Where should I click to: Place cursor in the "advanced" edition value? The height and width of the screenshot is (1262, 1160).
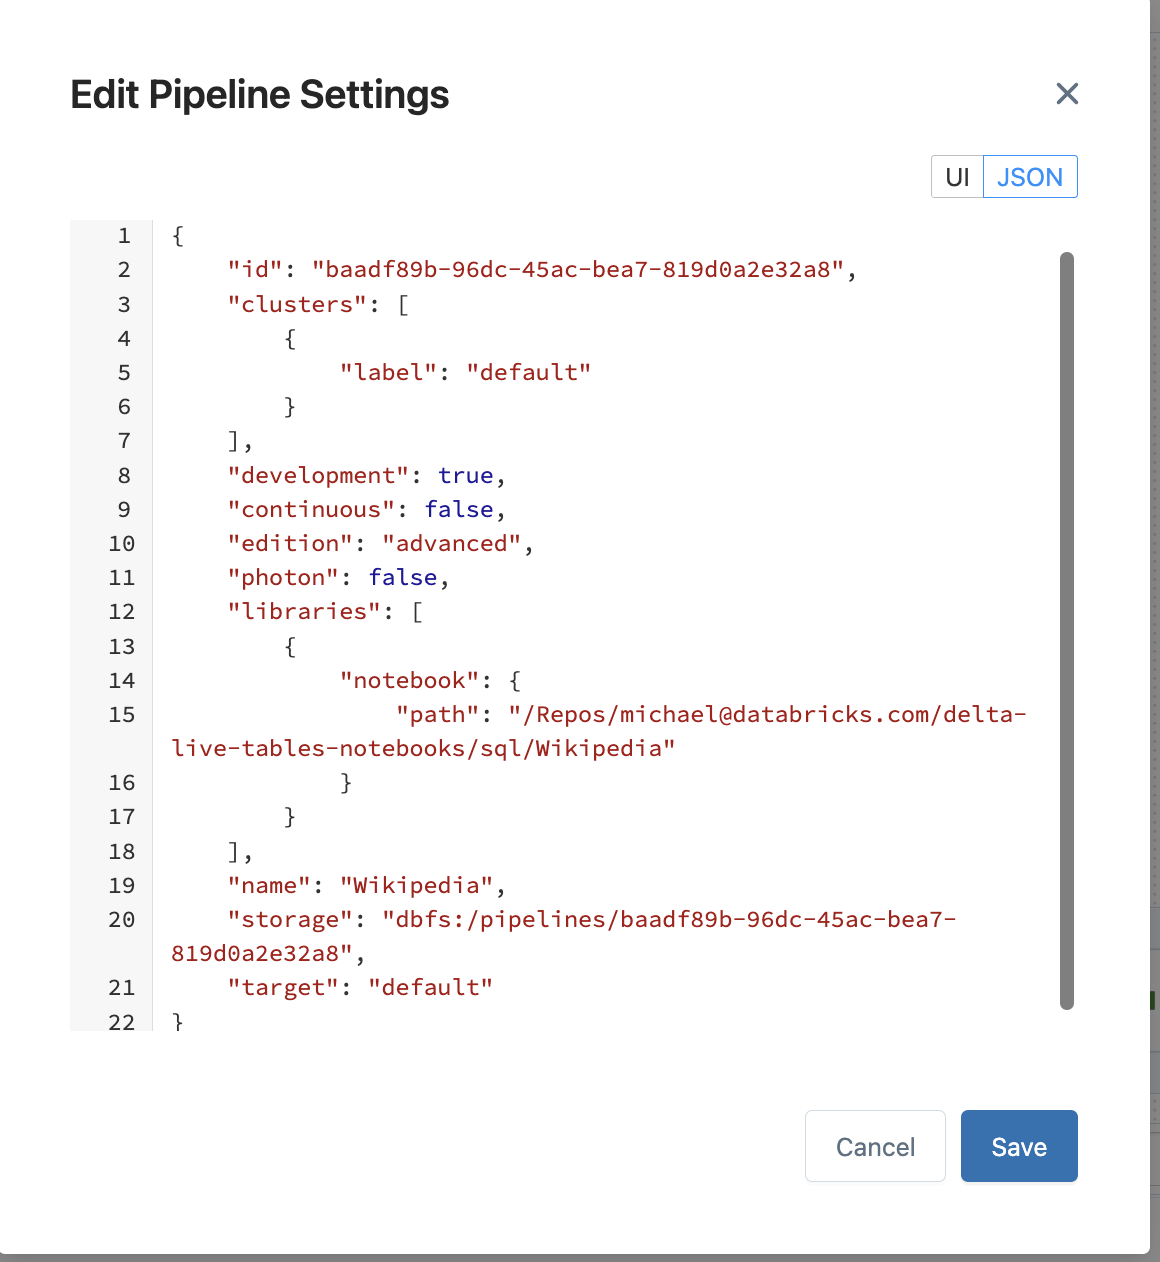point(451,543)
